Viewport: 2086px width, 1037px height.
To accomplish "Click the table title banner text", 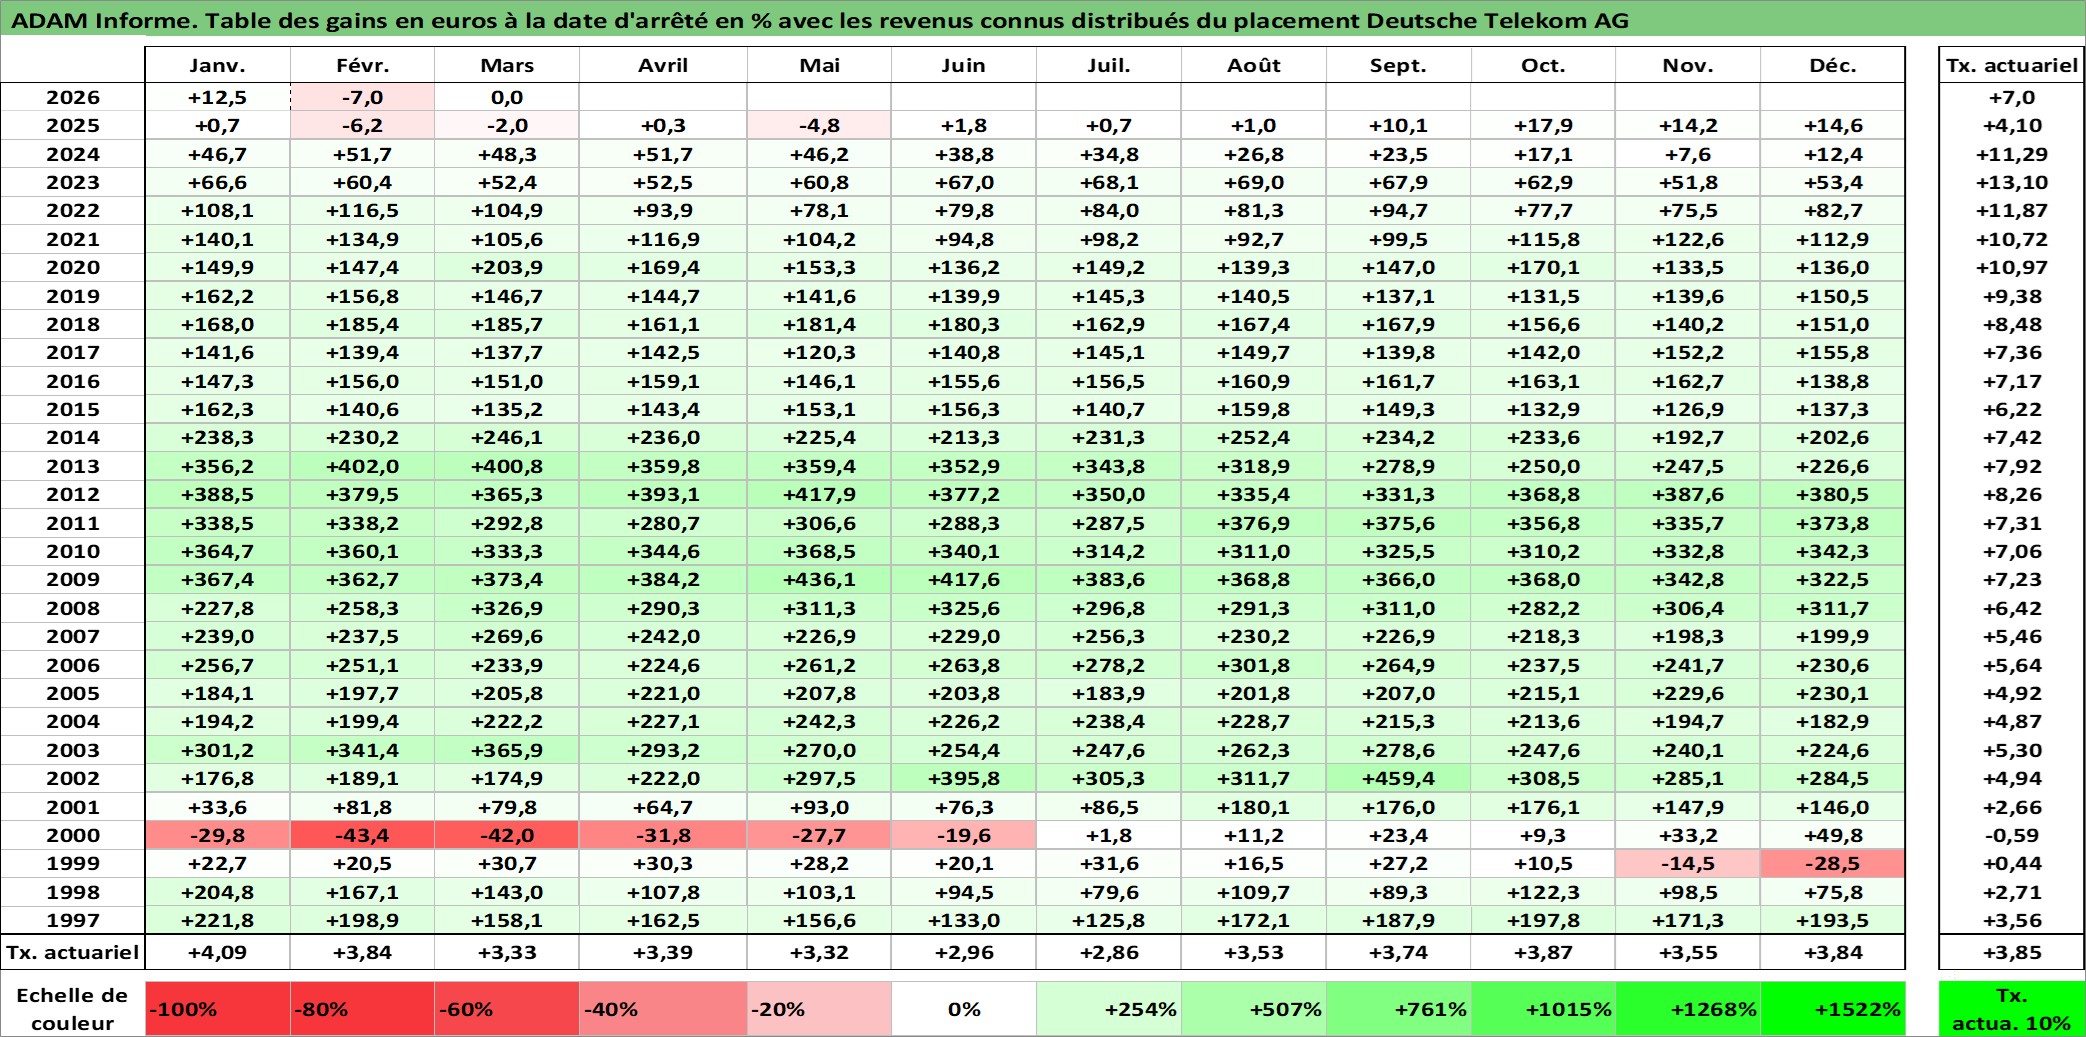I will point(820,20).
